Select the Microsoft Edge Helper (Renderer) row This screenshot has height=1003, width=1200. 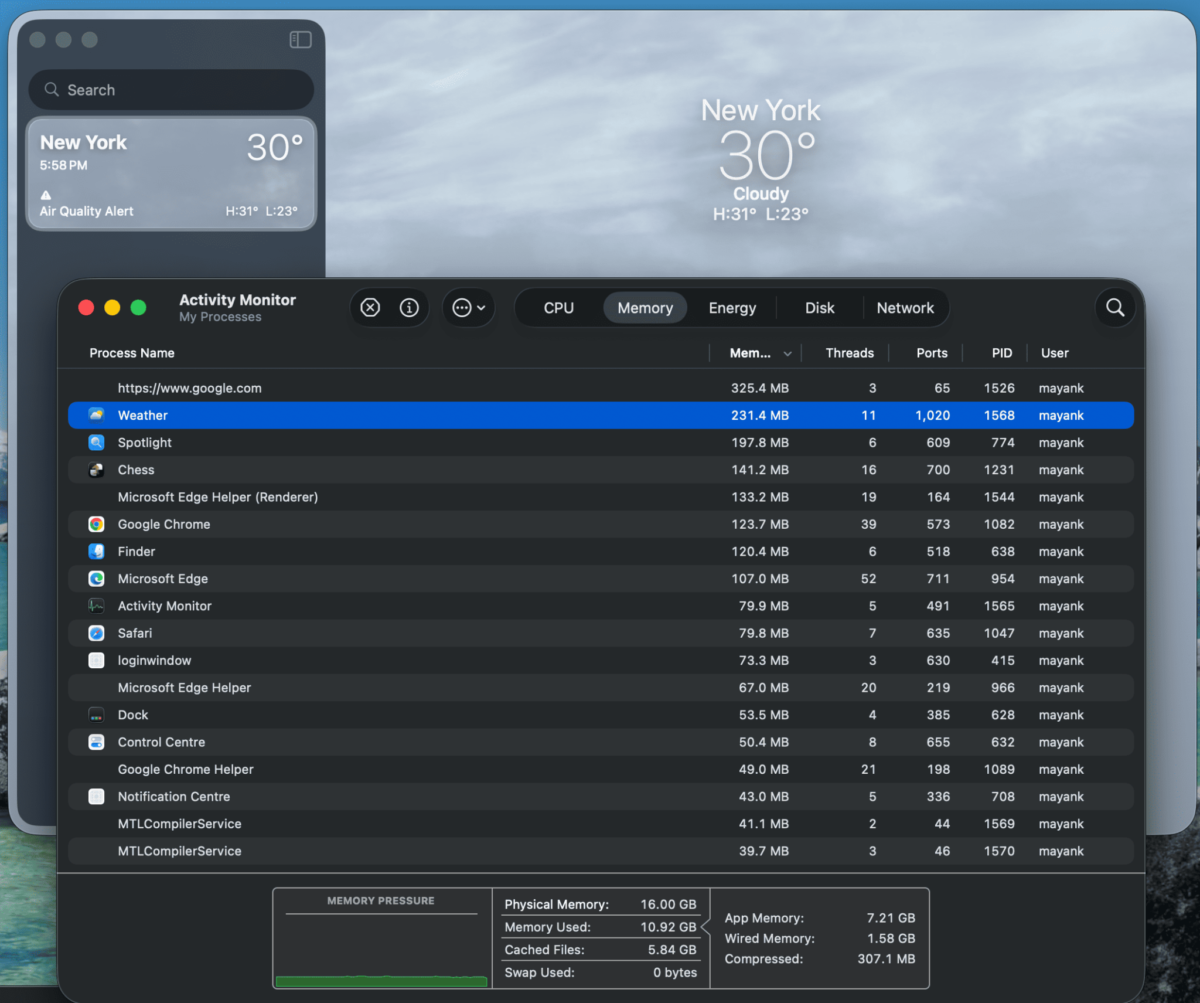[601, 497]
